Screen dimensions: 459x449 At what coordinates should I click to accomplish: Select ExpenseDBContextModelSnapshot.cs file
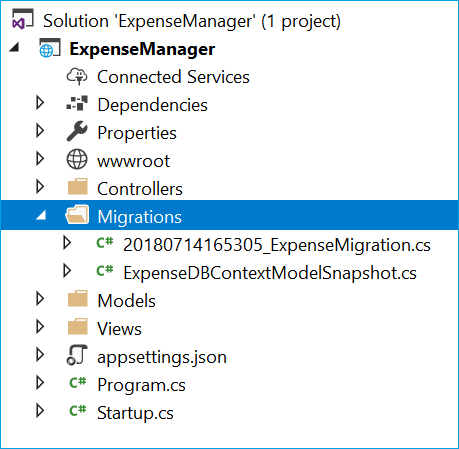pyautogui.click(x=270, y=273)
